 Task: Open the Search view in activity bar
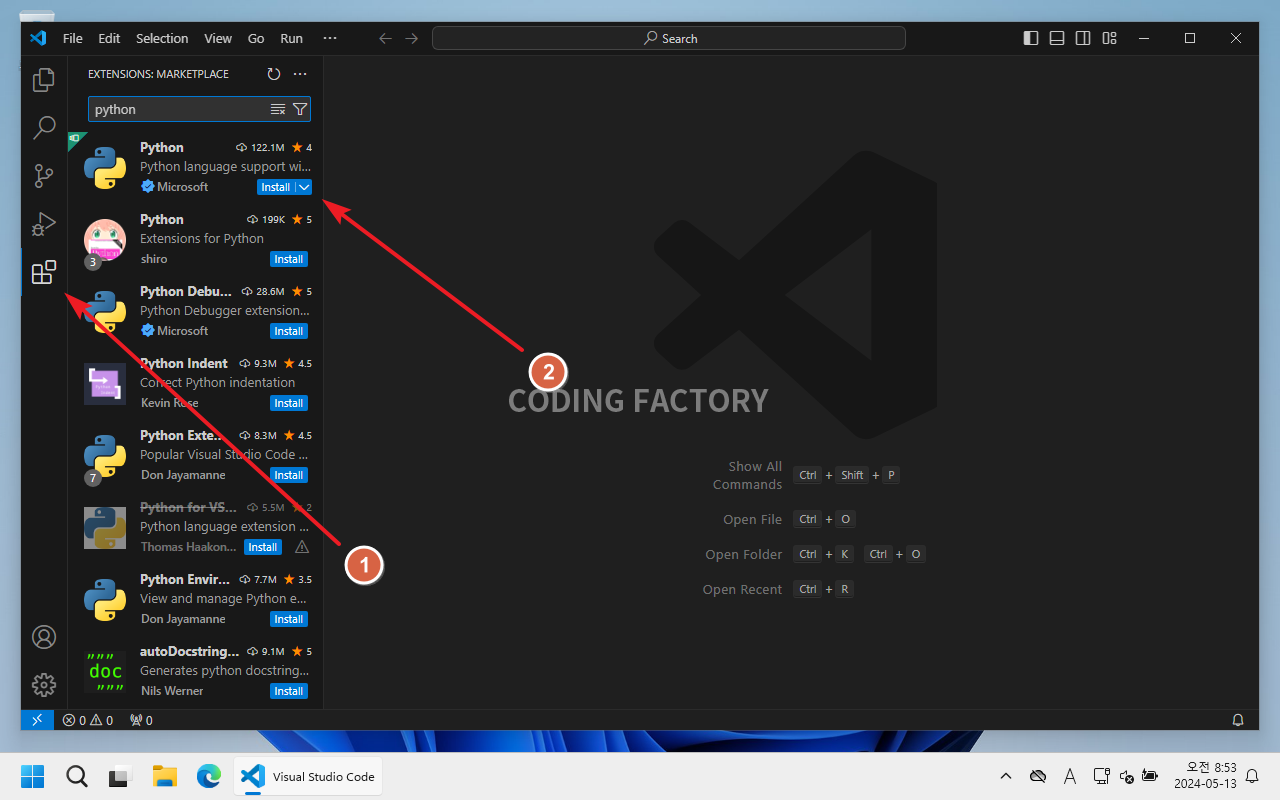click(44, 128)
